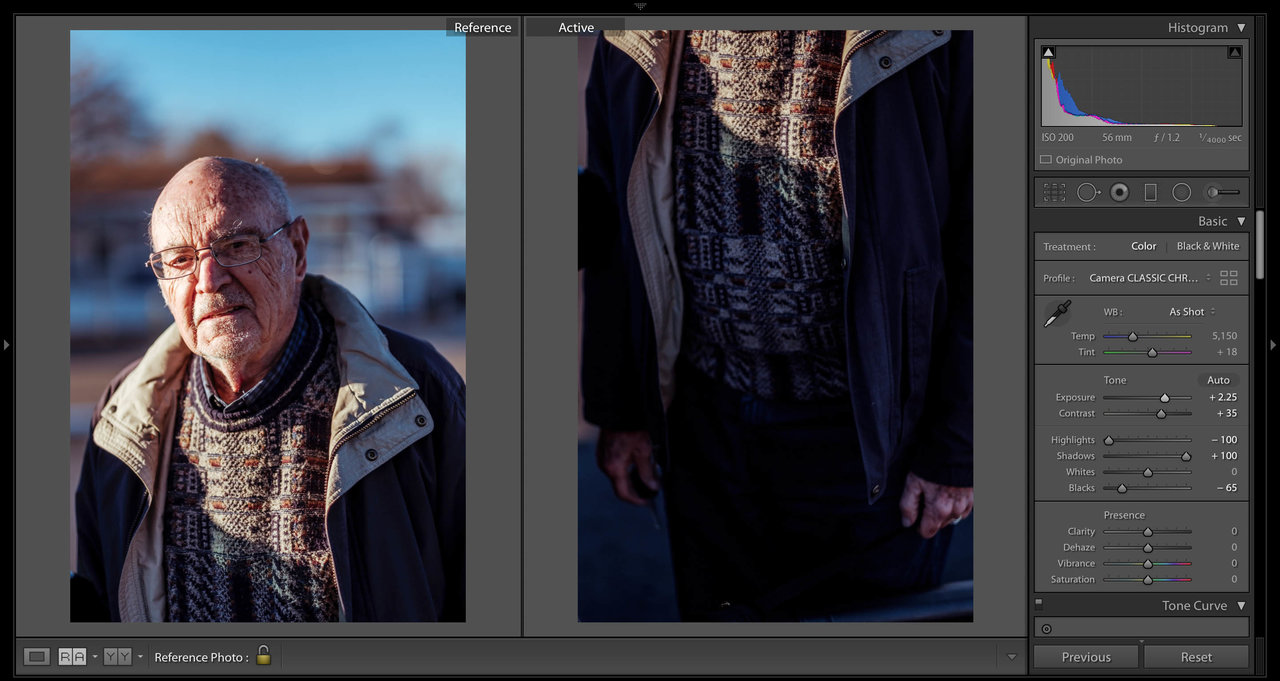Select the Radial Filter tool
This screenshot has height=681, width=1280.
(1181, 192)
